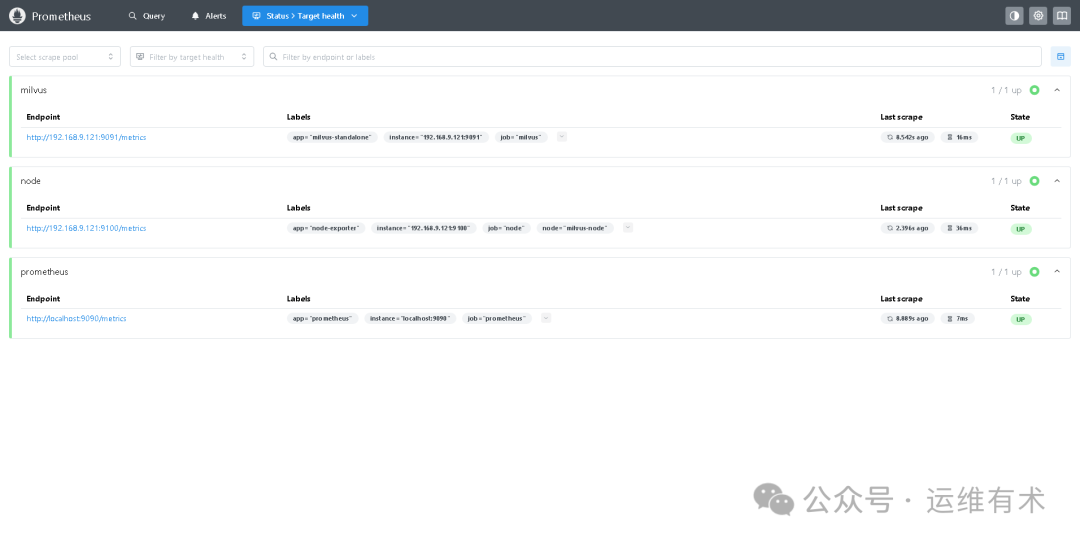Open the 192.168.9.121:9091 metrics endpoint link
The height and width of the screenshot is (543, 1080).
(86, 137)
